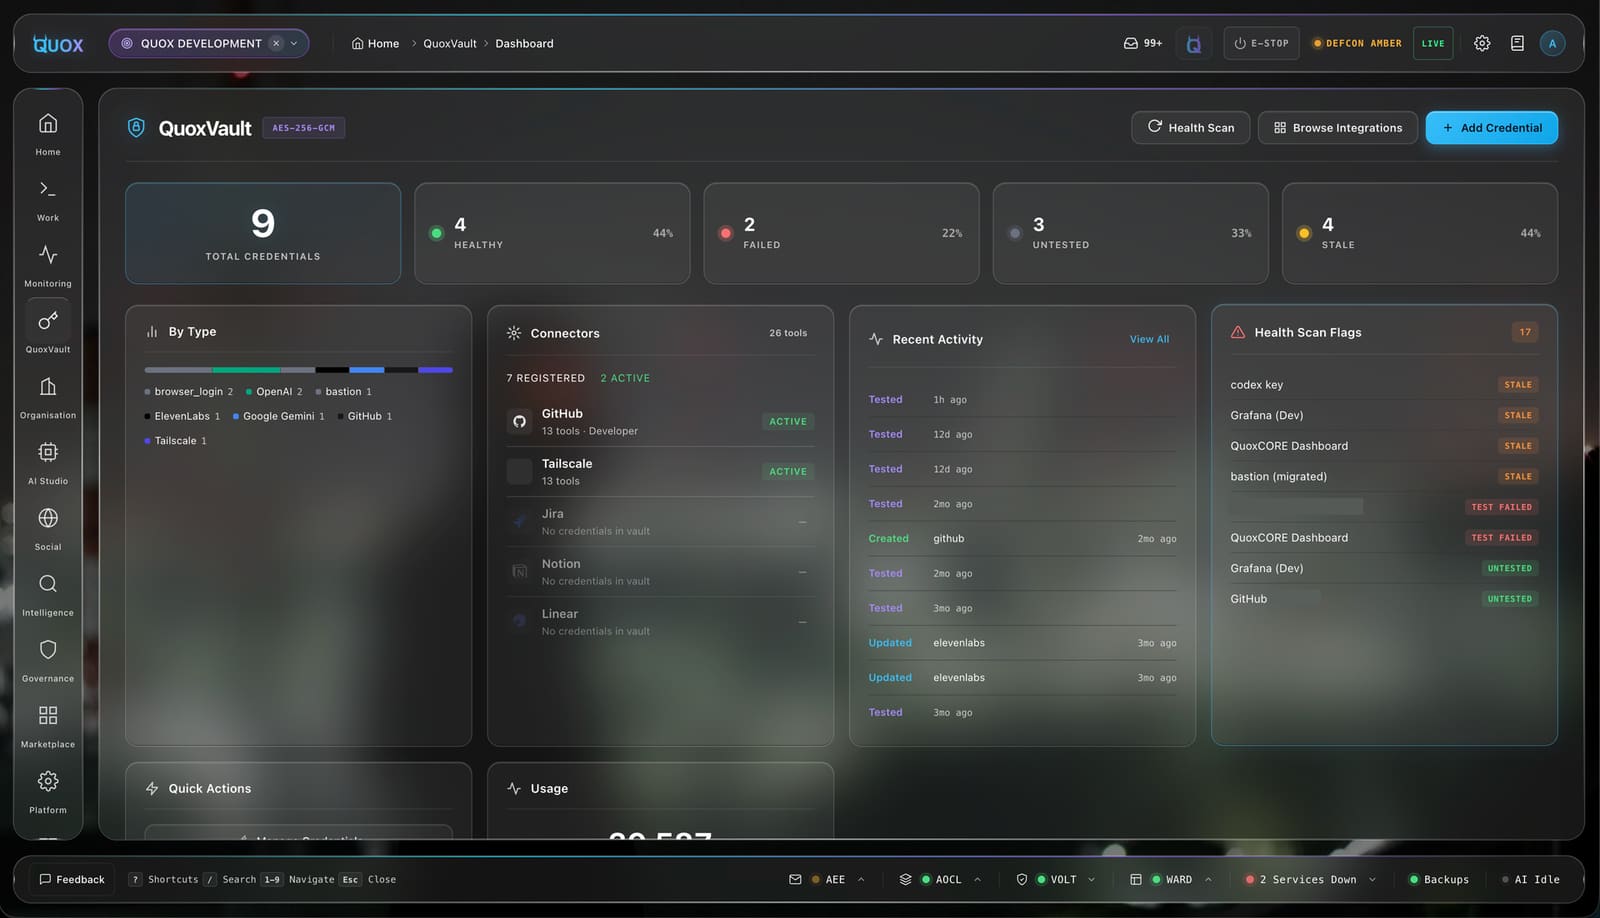The height and width of the screenshot is (918, 1600).
Task: Open the Feedback button
Action: (72, 880)
